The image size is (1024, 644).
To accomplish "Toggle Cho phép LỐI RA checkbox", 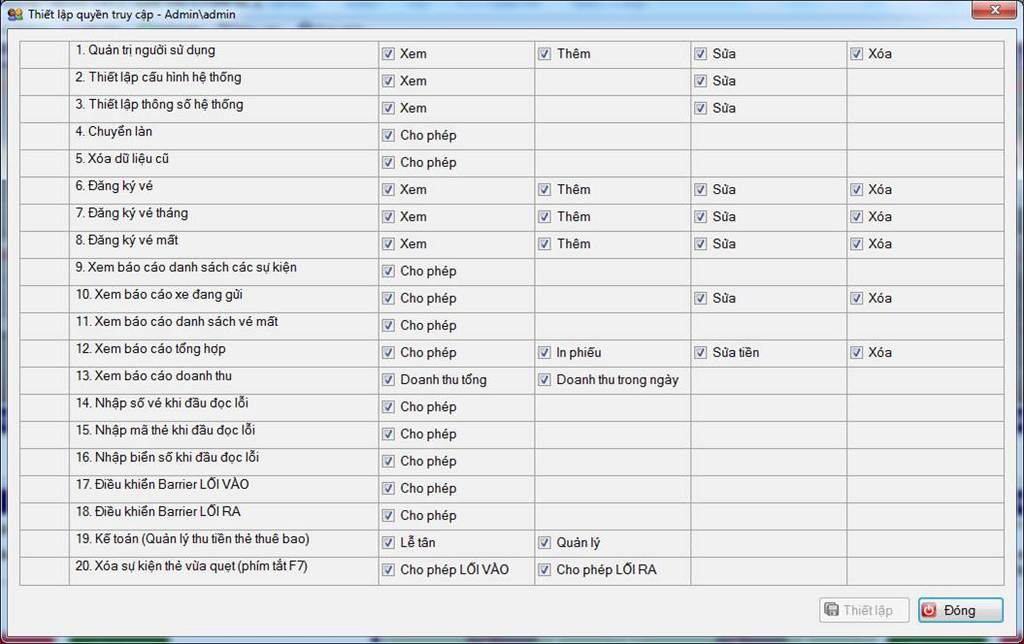I will pyautogui.click(x=545, y=570).
